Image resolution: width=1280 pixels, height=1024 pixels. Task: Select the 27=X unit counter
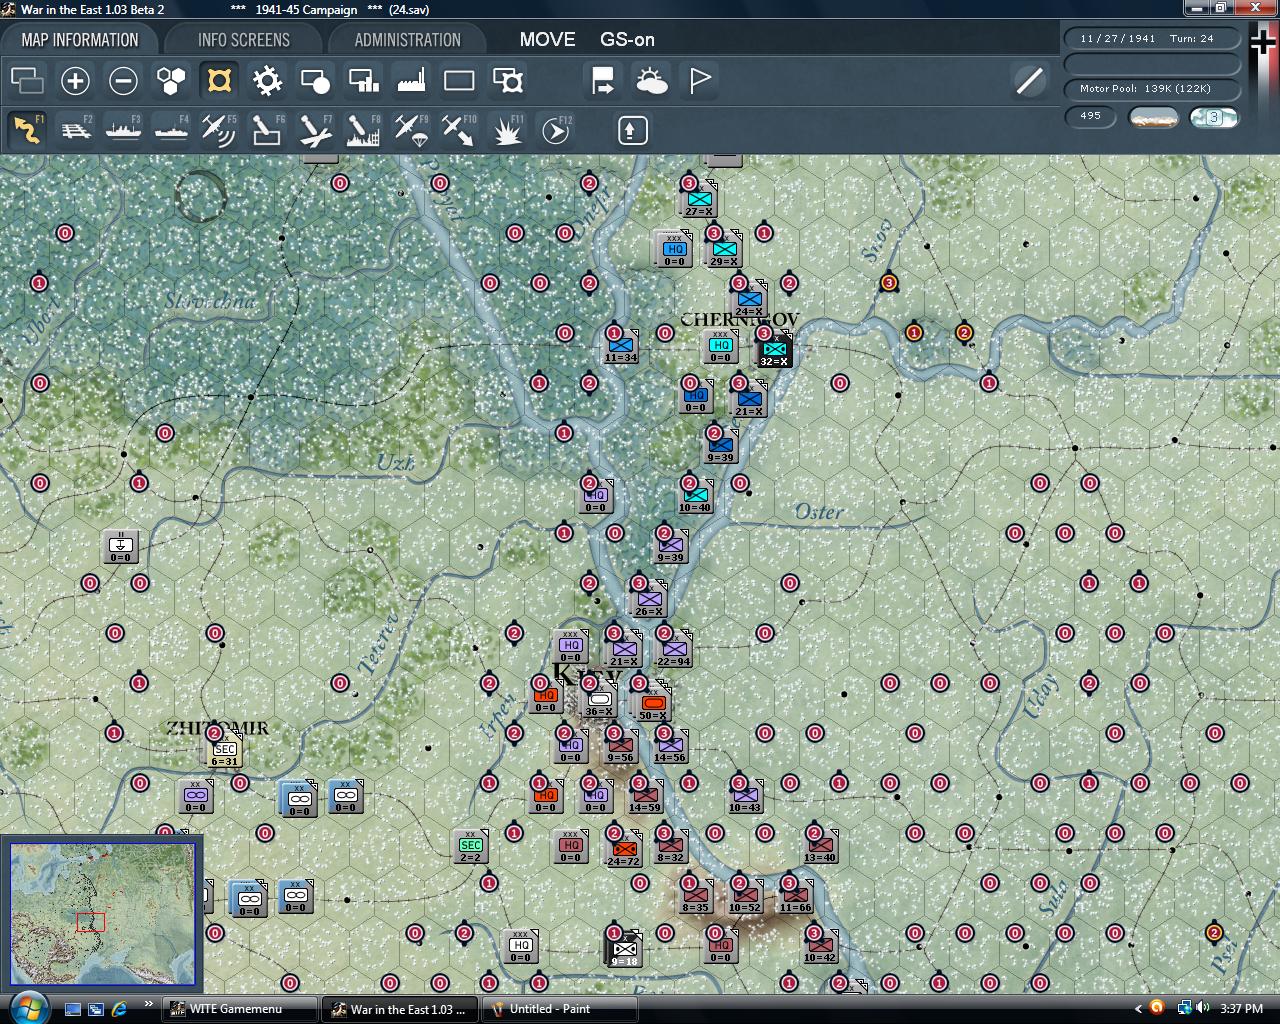point(699,200)
